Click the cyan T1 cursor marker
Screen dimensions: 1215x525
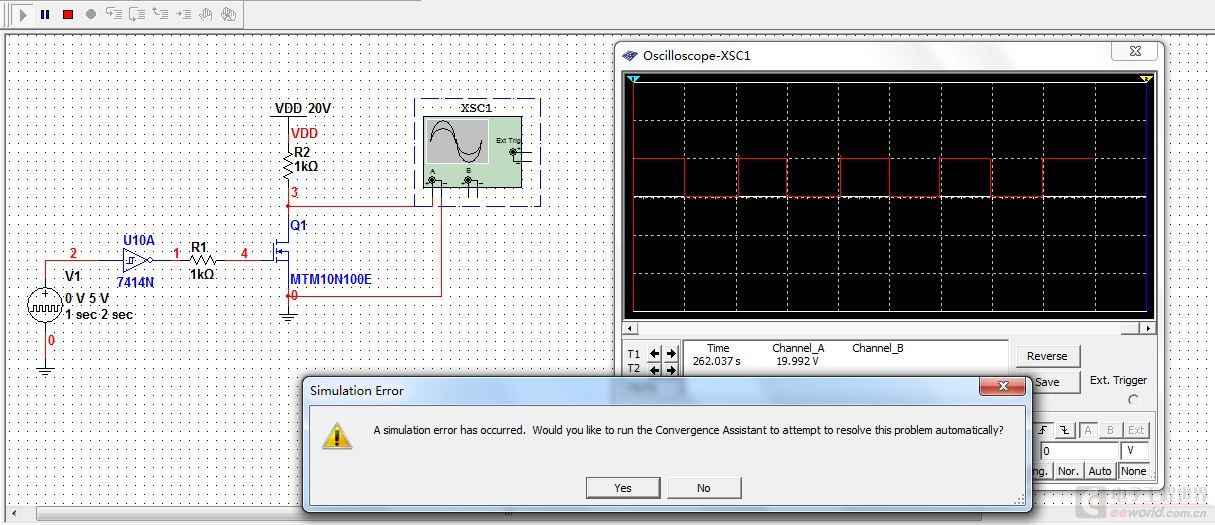tap(632, 78)
